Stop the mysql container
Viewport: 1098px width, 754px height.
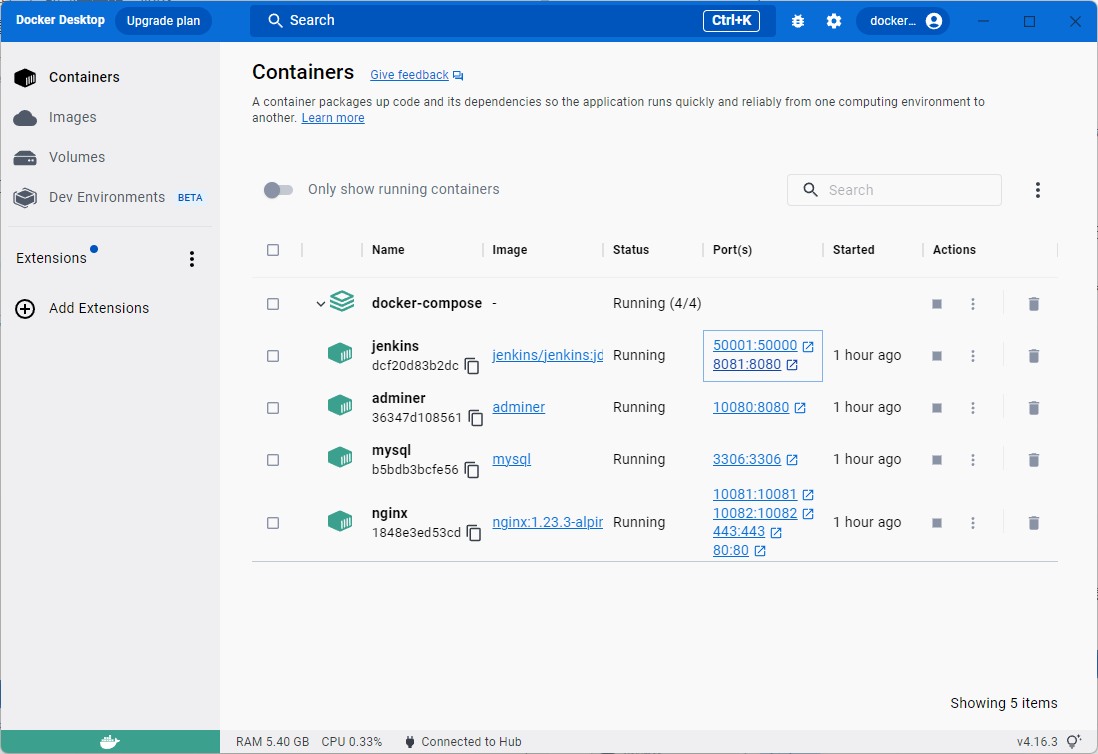coord(936,459)
